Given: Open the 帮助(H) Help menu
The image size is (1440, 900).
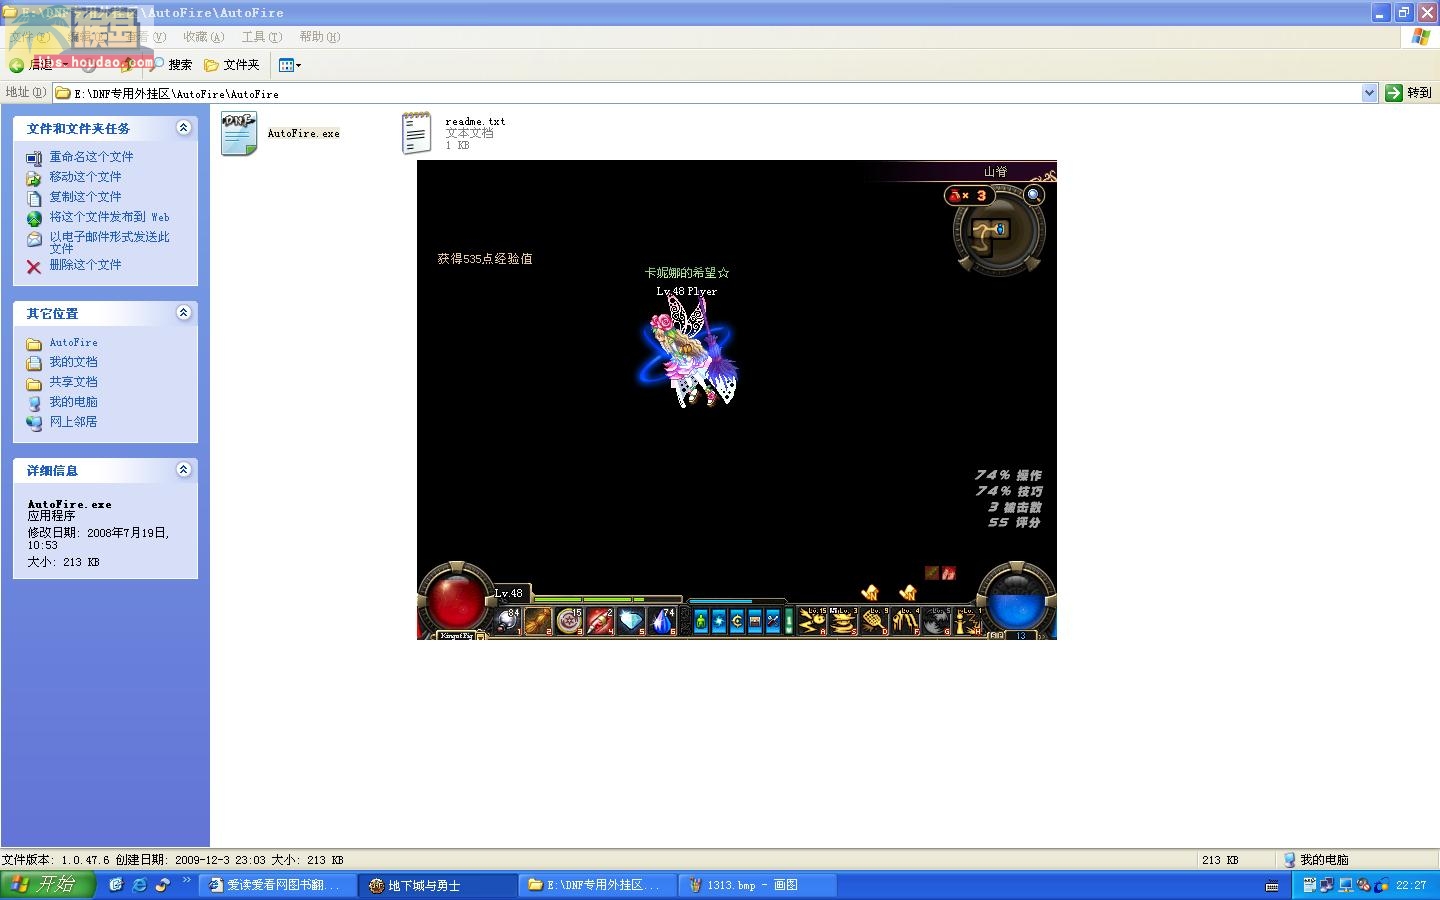Looking at the screenshot, I should 320,37.
